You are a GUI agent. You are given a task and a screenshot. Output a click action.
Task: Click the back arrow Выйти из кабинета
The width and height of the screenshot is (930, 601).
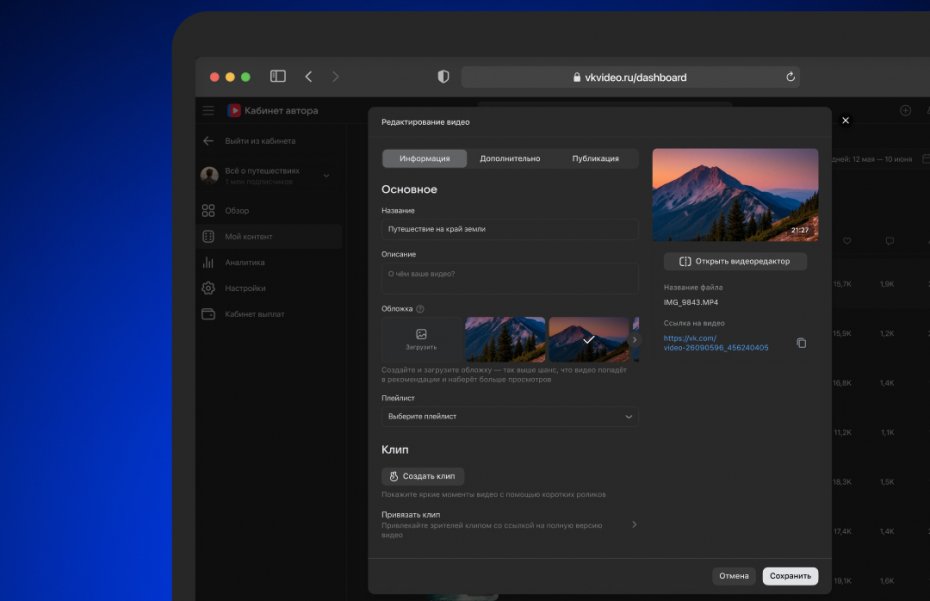coord(208,141)
